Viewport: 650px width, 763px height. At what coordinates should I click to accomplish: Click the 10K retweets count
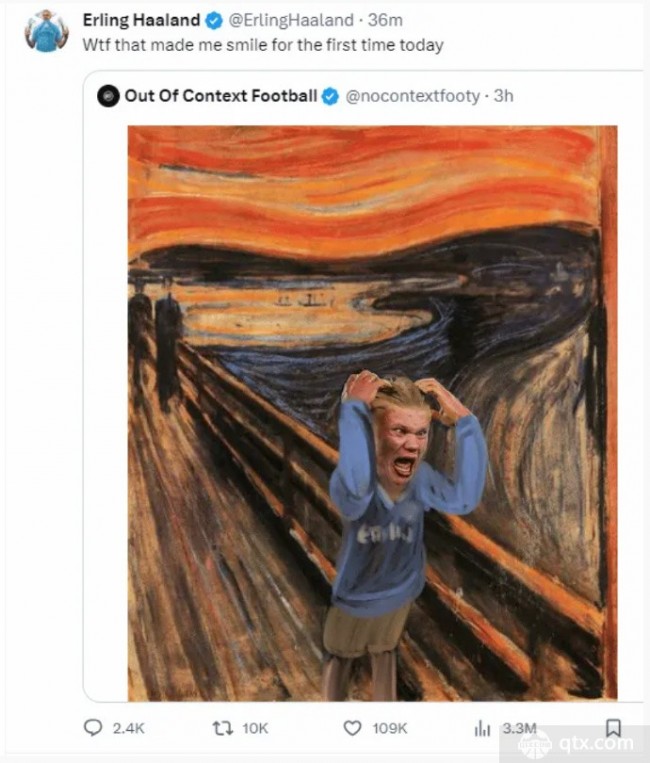pyautogui.click(x=255, y=728)
